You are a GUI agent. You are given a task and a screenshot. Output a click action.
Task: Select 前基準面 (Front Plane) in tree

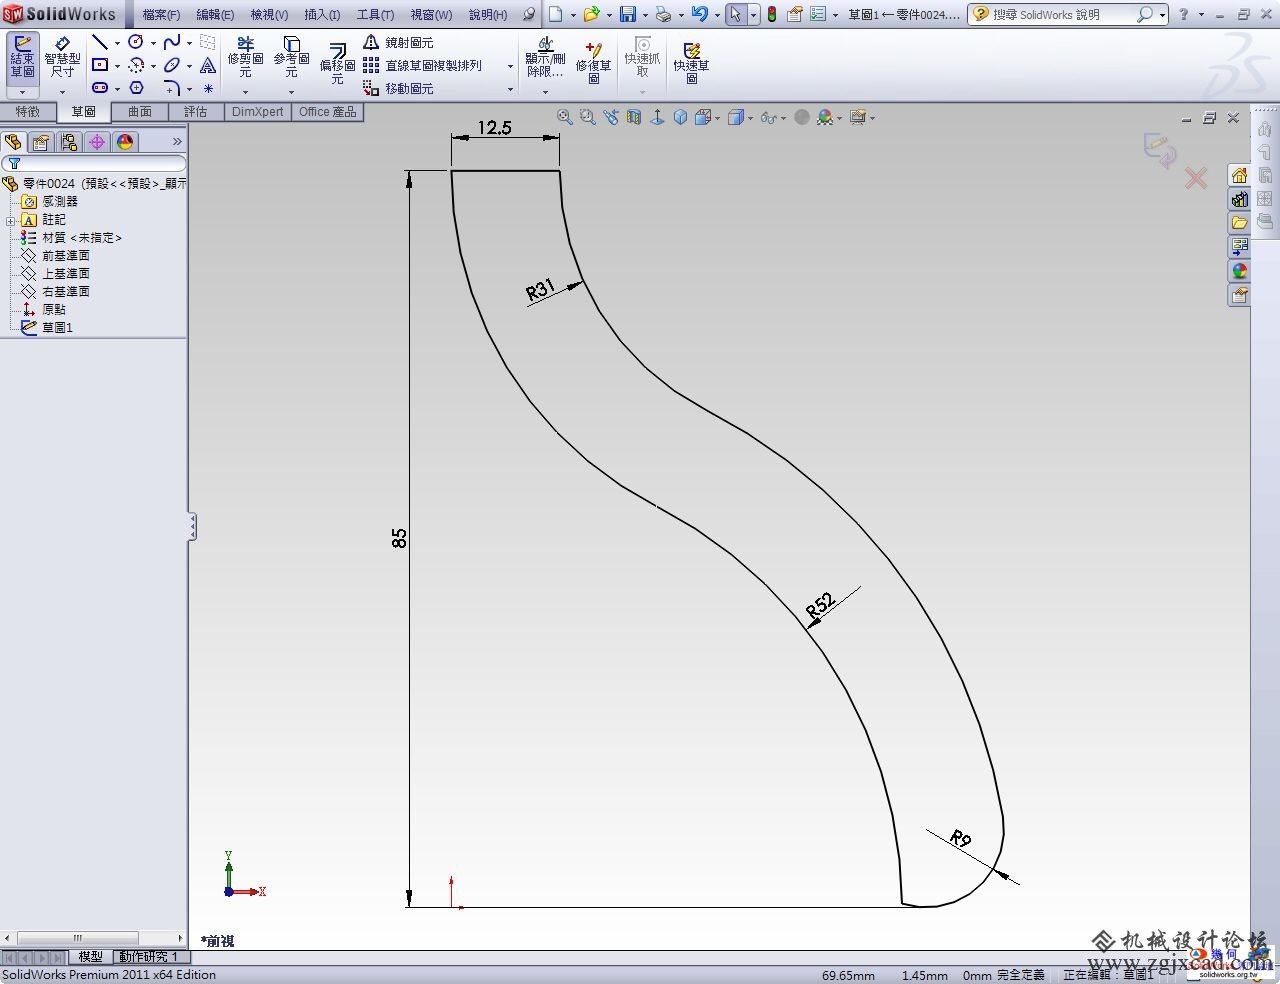pos(66,256)
